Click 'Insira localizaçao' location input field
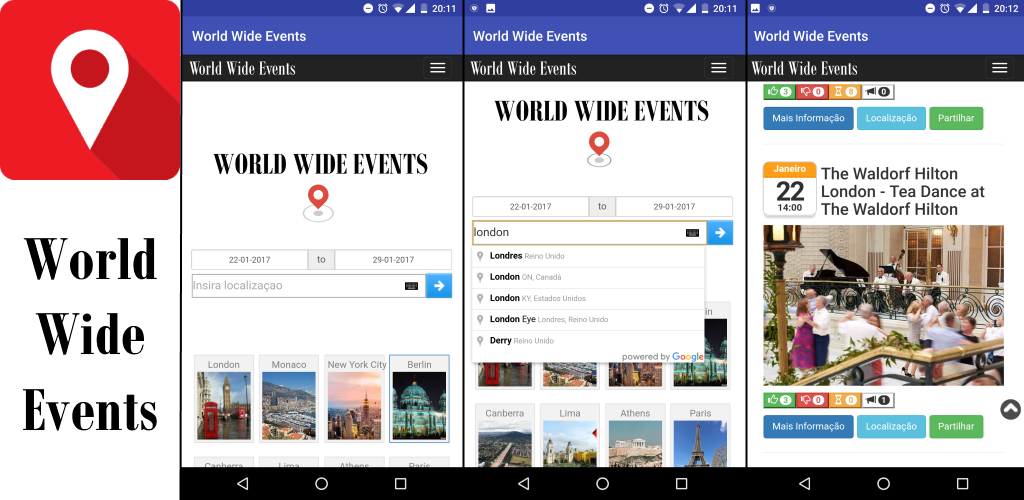 pyautogui.click(x=308, y=286)
